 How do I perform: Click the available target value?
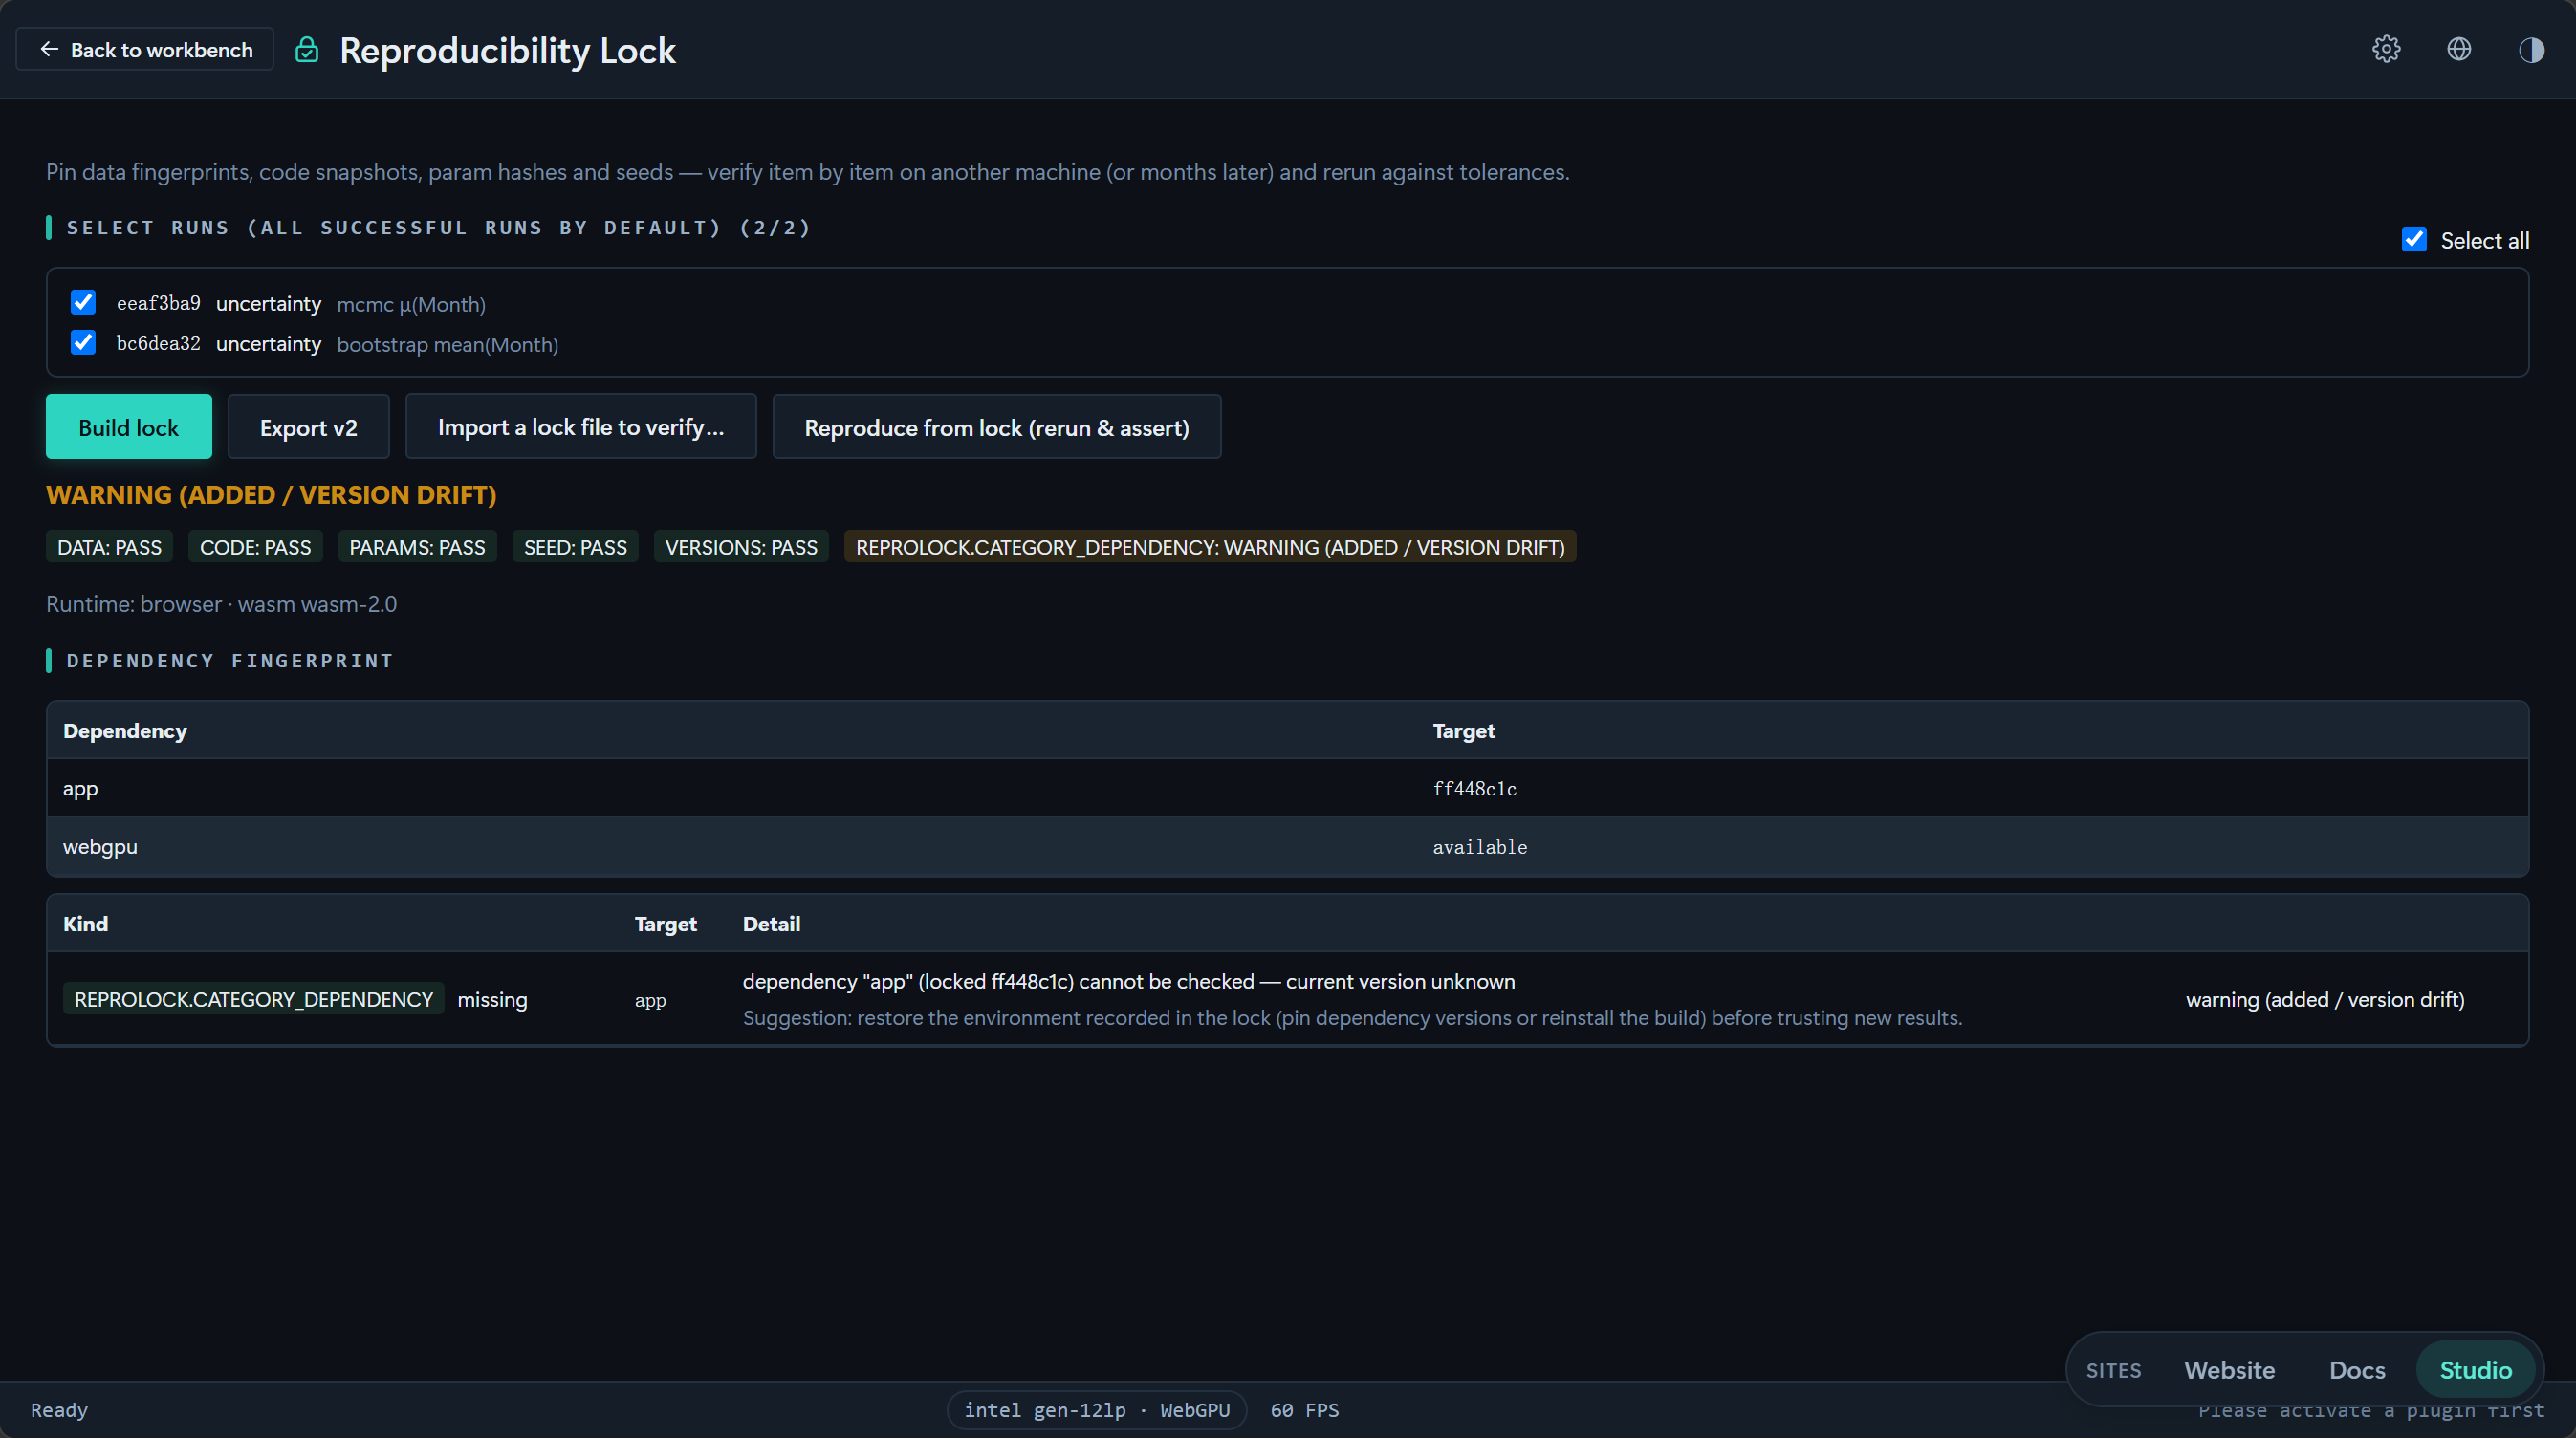(1479, 847)
